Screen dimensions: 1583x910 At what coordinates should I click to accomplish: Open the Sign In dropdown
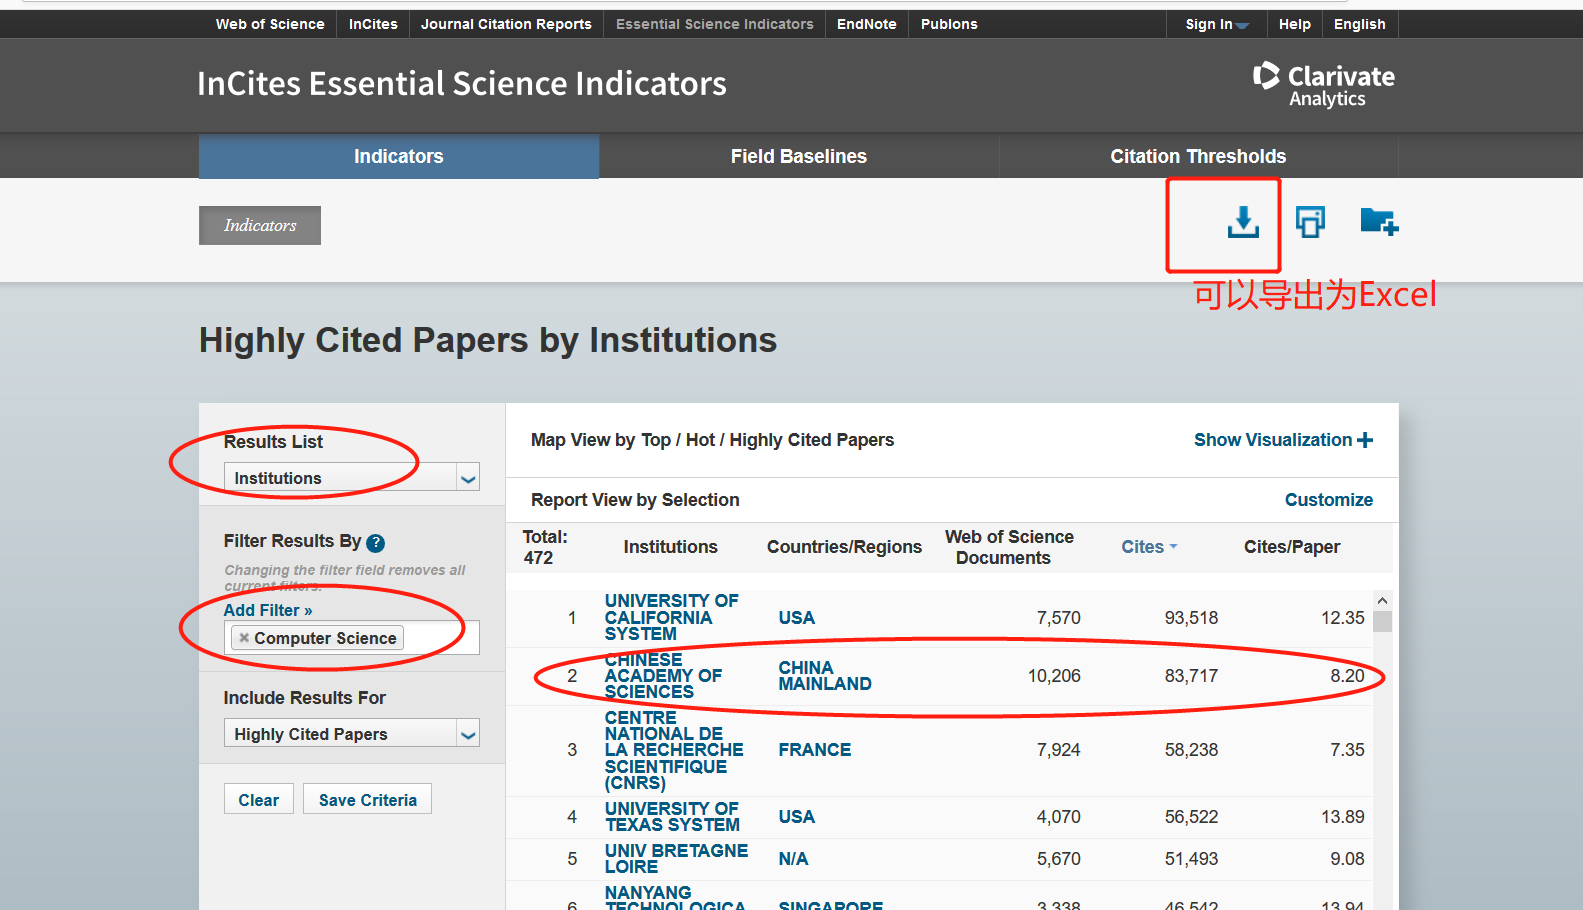1216,24
